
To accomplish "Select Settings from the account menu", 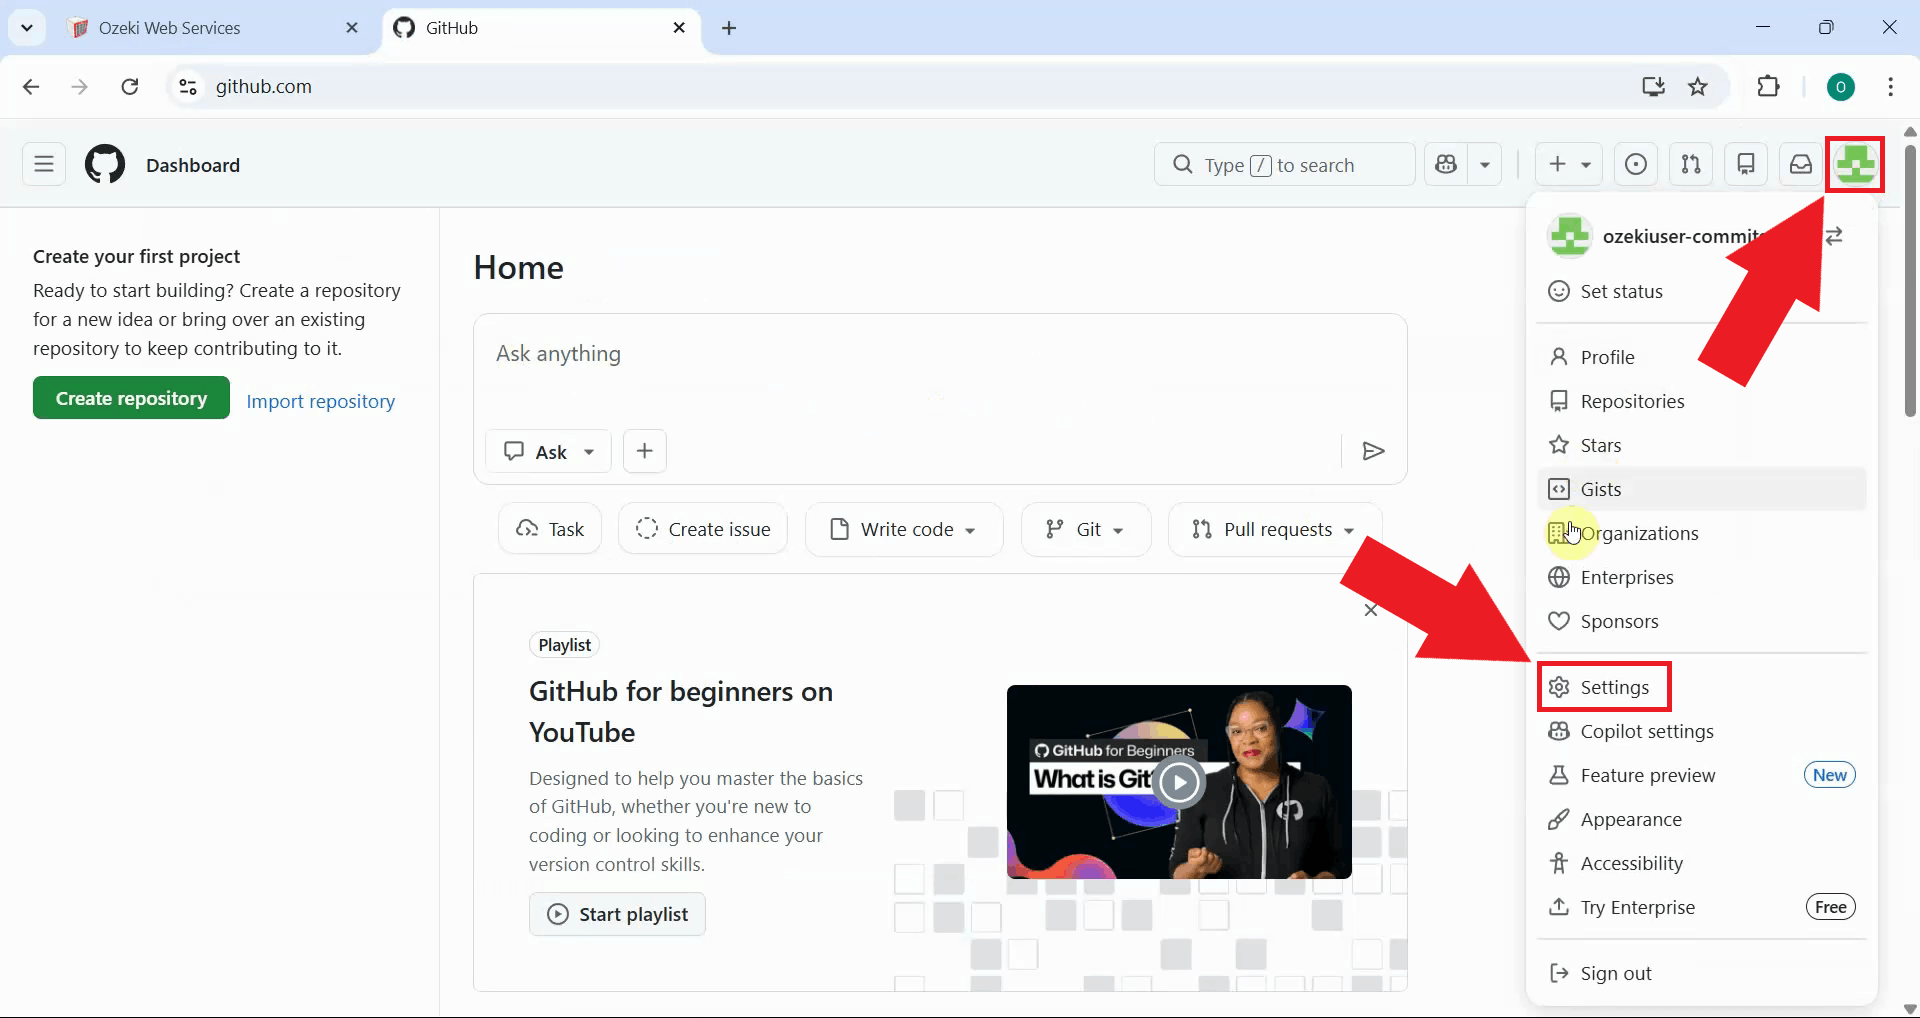I will click(1602, 687).
